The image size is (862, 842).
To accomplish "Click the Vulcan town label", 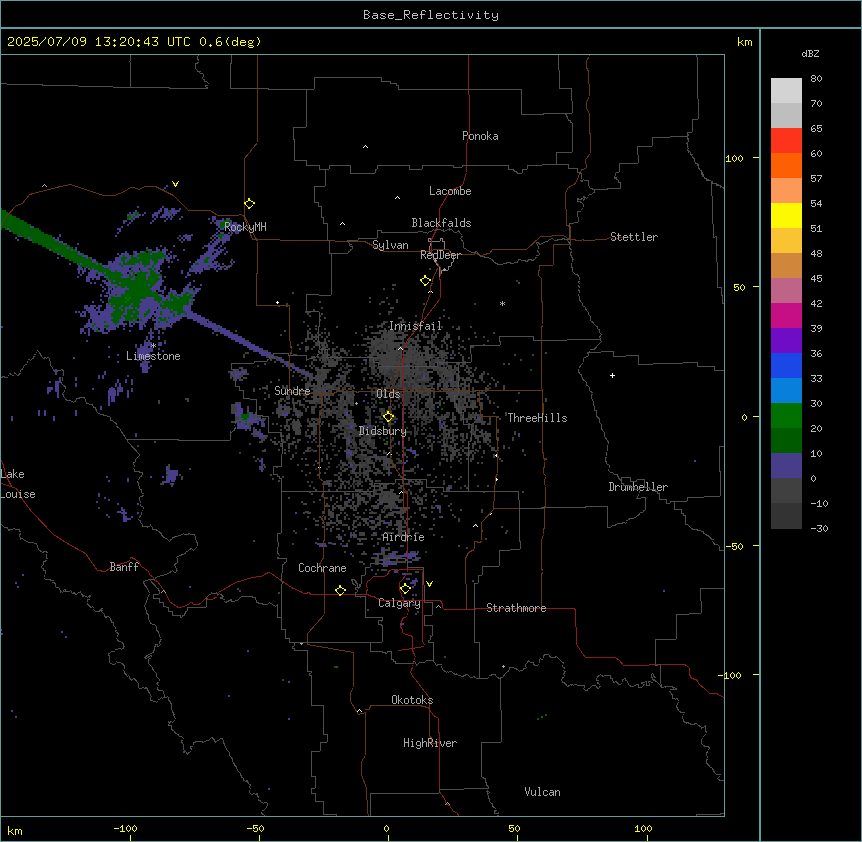I will [542, 792].
